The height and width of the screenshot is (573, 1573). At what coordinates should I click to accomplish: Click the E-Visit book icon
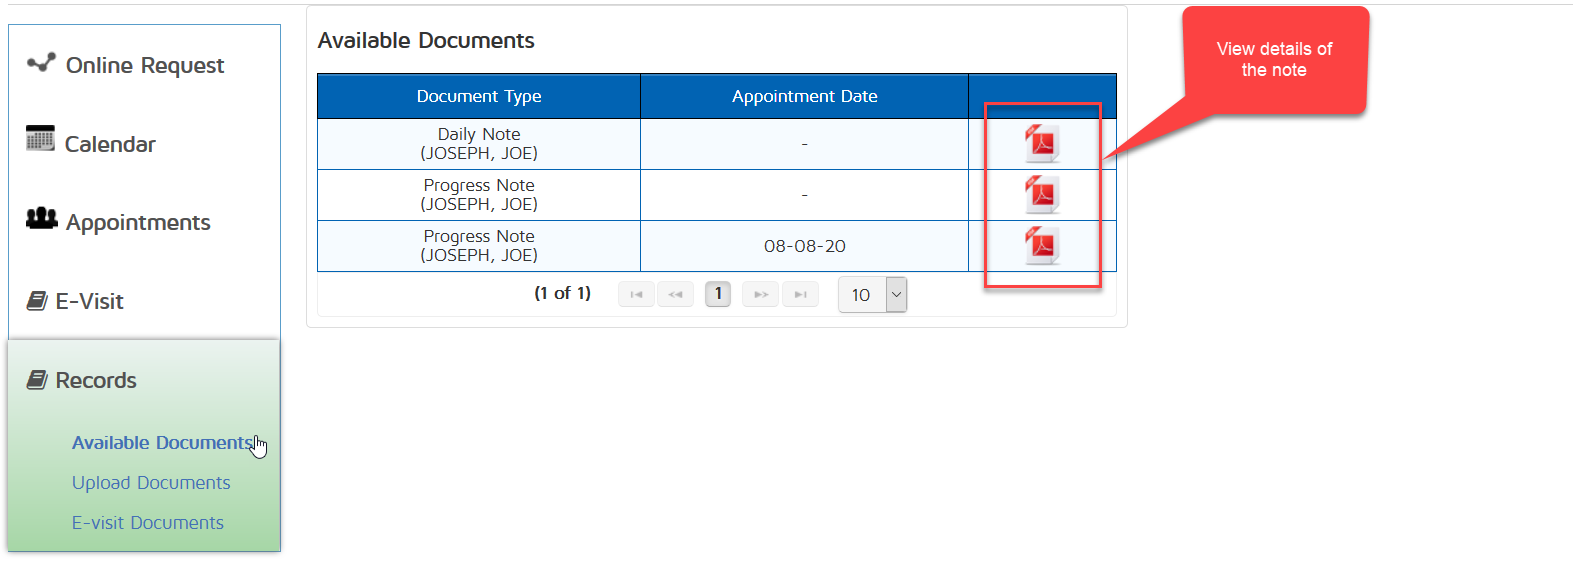37,301
